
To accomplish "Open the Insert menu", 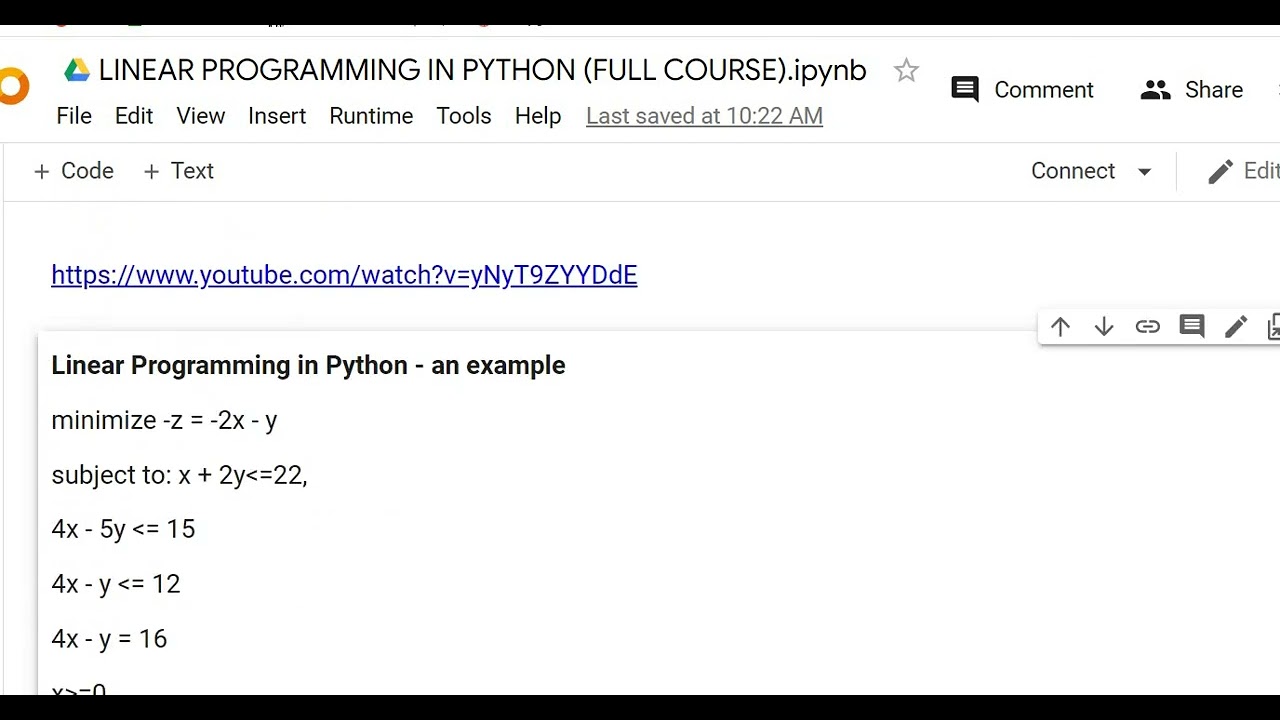I will pos(277,116).
